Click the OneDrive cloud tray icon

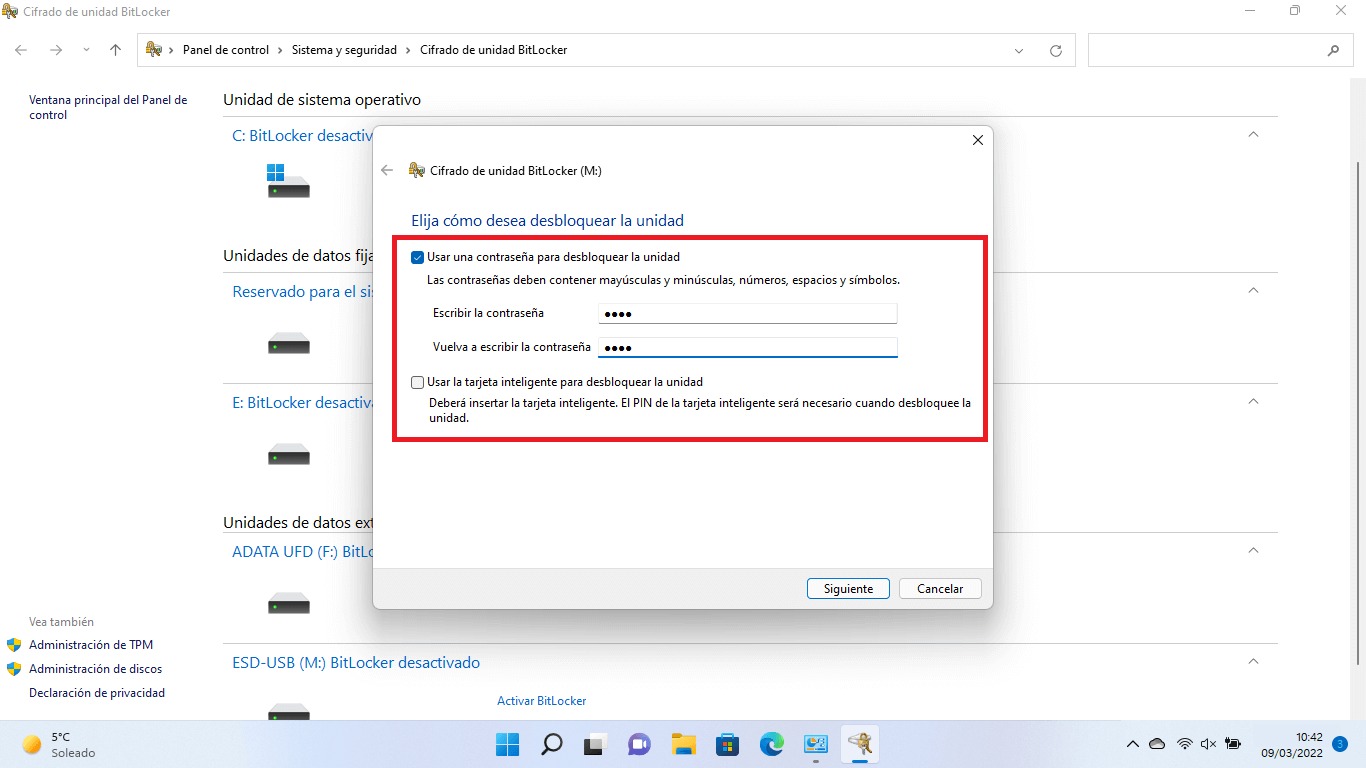(x=1157, y=744)
